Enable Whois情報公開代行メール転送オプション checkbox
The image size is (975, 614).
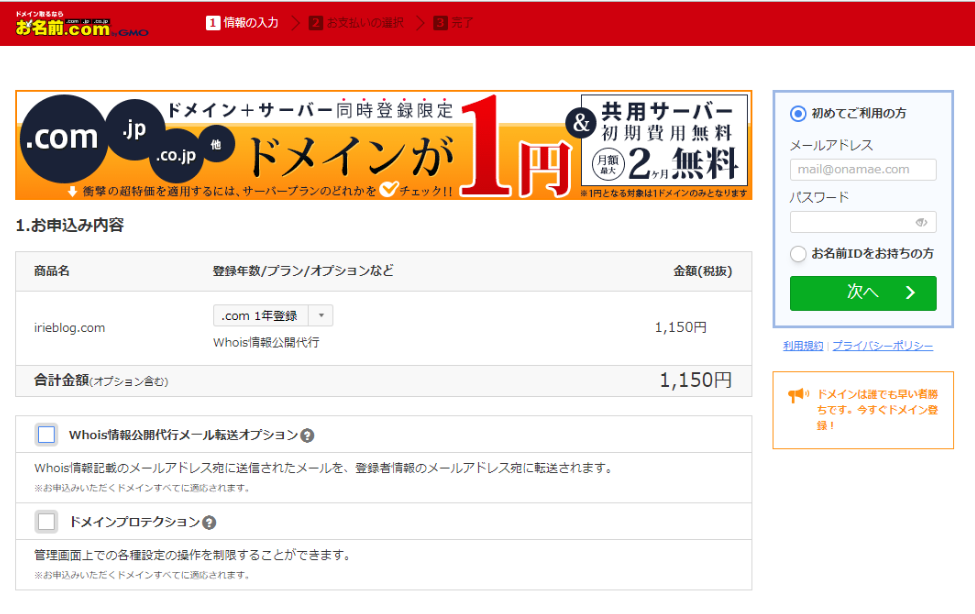(47, 434)
